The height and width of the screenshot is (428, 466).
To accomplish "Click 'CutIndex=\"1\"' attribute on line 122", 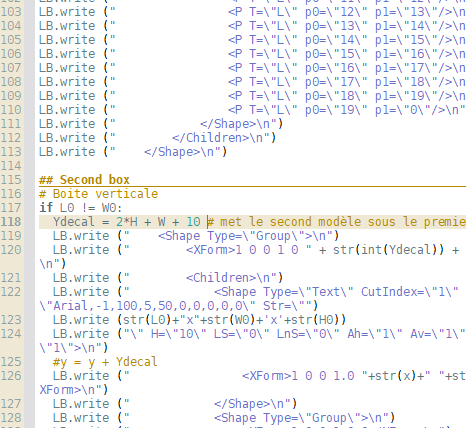I will coord(410,292).
